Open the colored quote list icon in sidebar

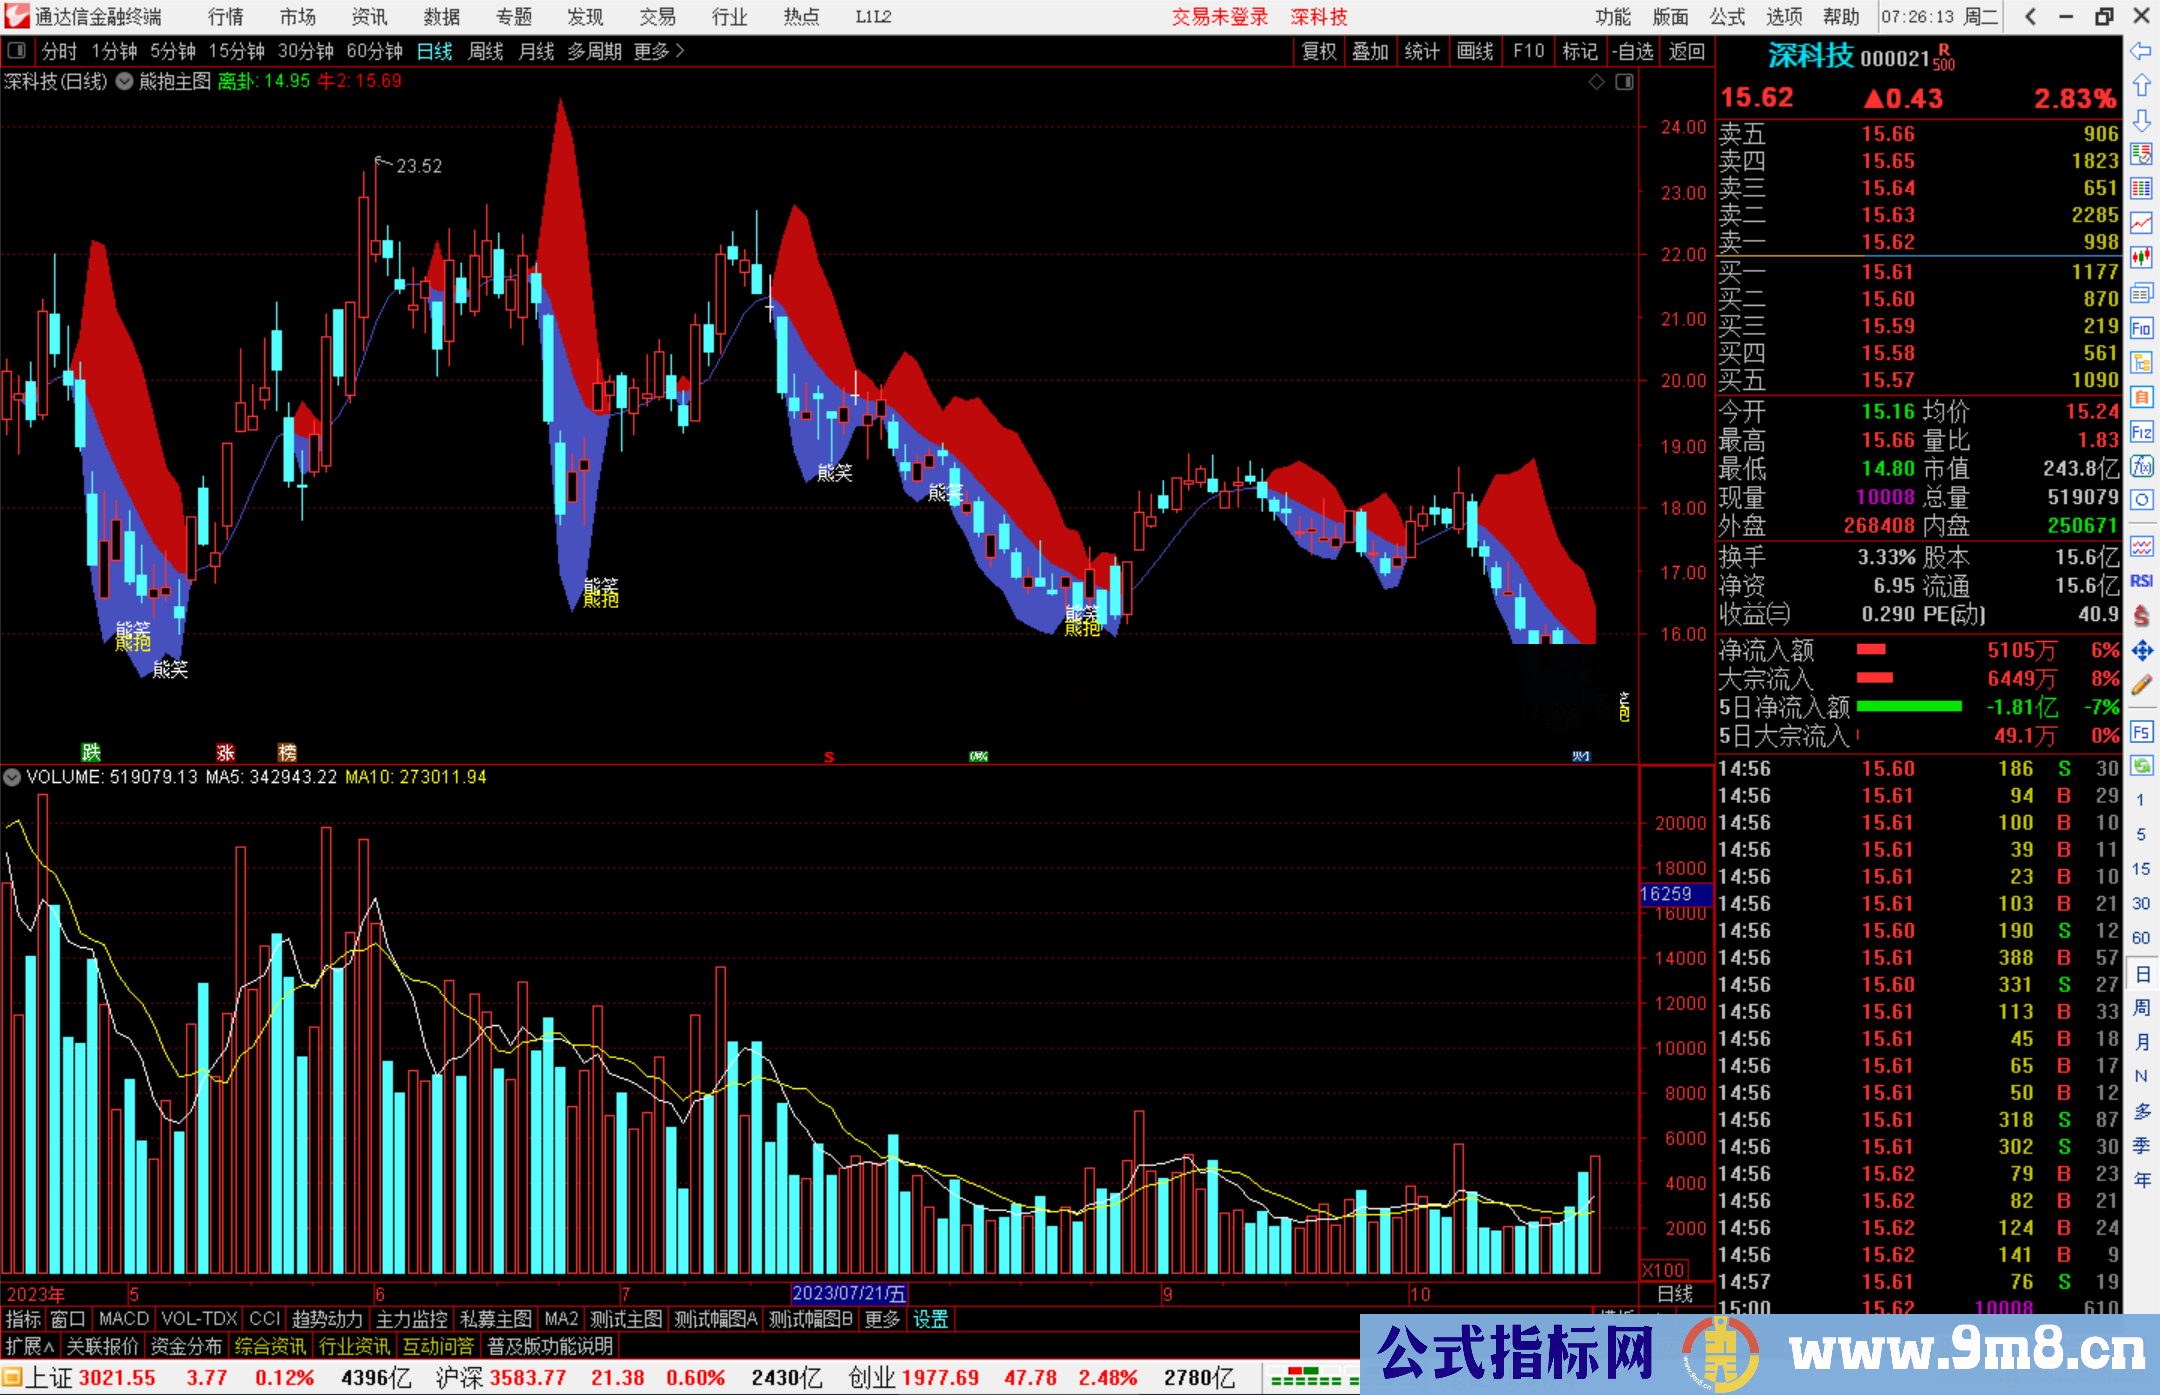pyautogui.click(x=2141, y=154)
